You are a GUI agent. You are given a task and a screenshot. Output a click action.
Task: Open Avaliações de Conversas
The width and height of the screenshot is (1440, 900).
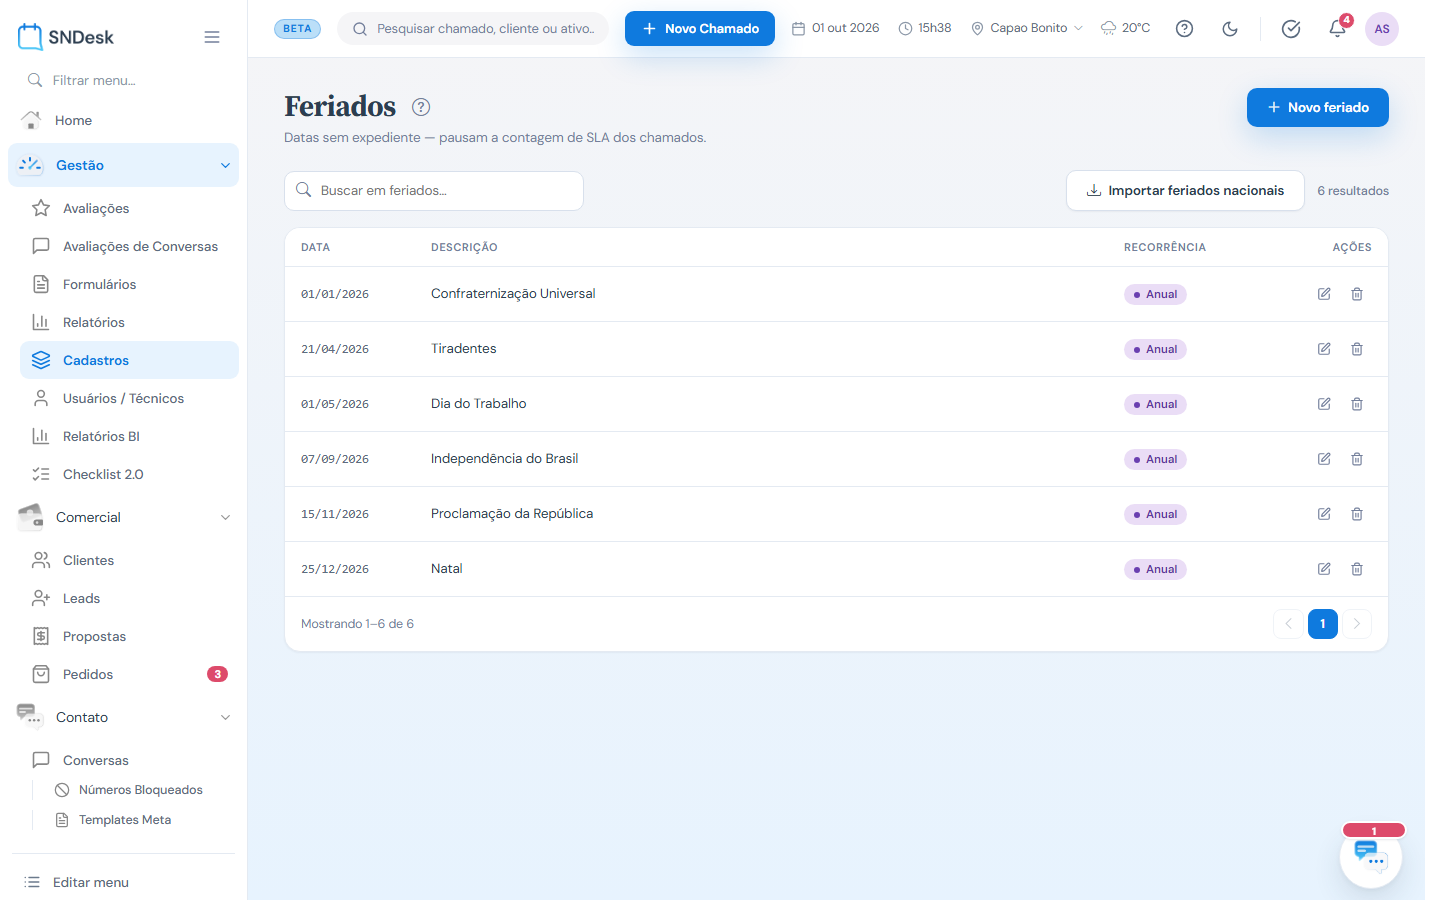pyautogui.click(x=129, y=246)
